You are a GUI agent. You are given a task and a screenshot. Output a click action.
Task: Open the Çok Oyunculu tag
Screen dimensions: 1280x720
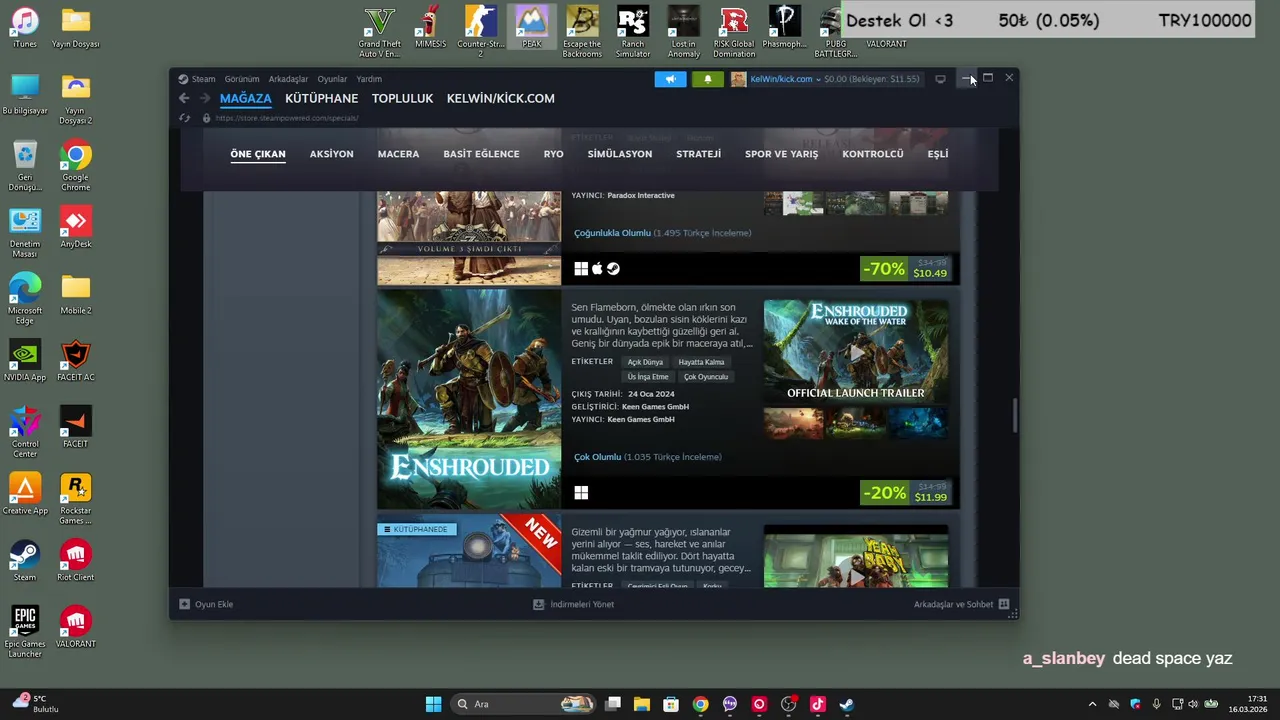coord(706,377)
